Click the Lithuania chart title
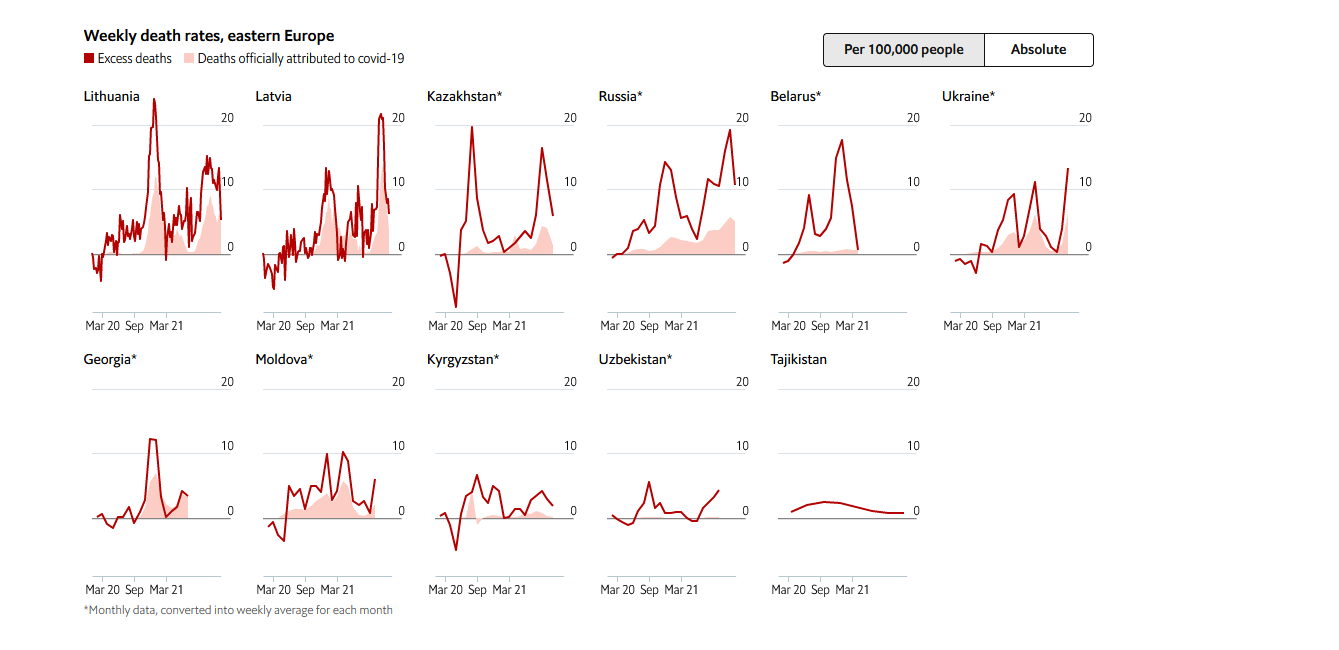Image resolution: width=1339 pixels, height=650 pixels. [x=111, y=97]
